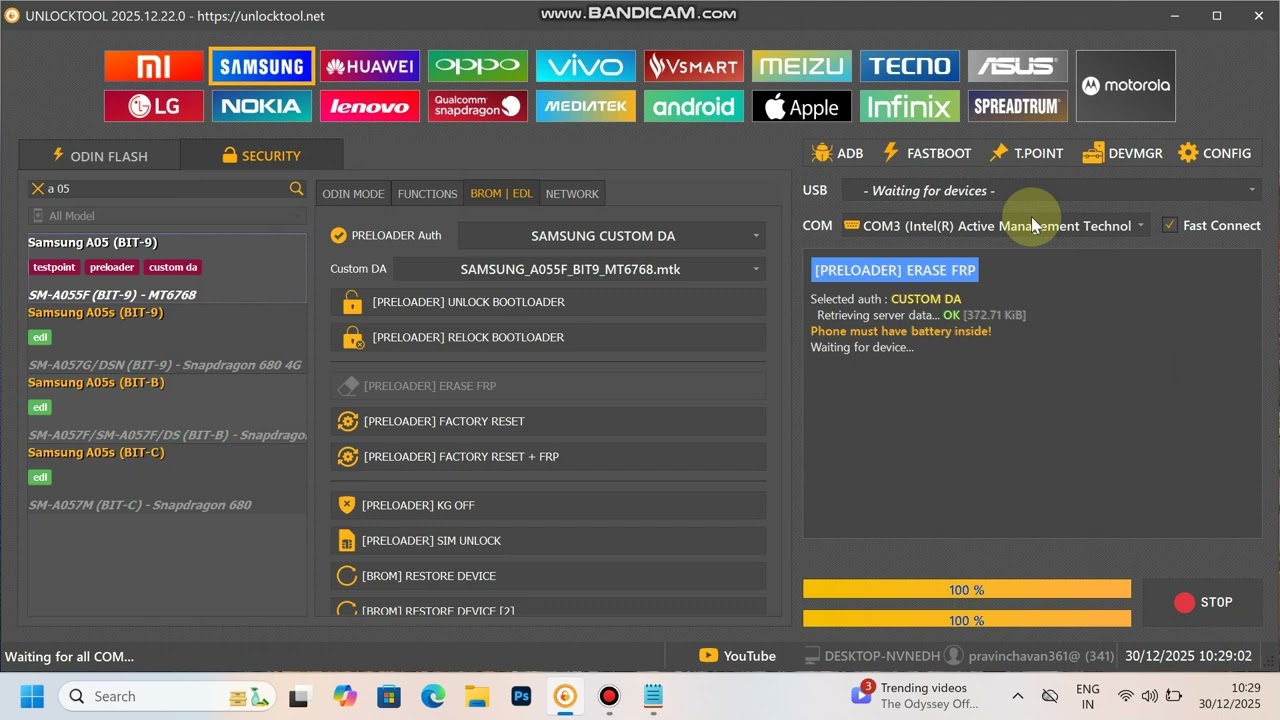
Task: Click into the model search field
Action: [x=167, y=188]
